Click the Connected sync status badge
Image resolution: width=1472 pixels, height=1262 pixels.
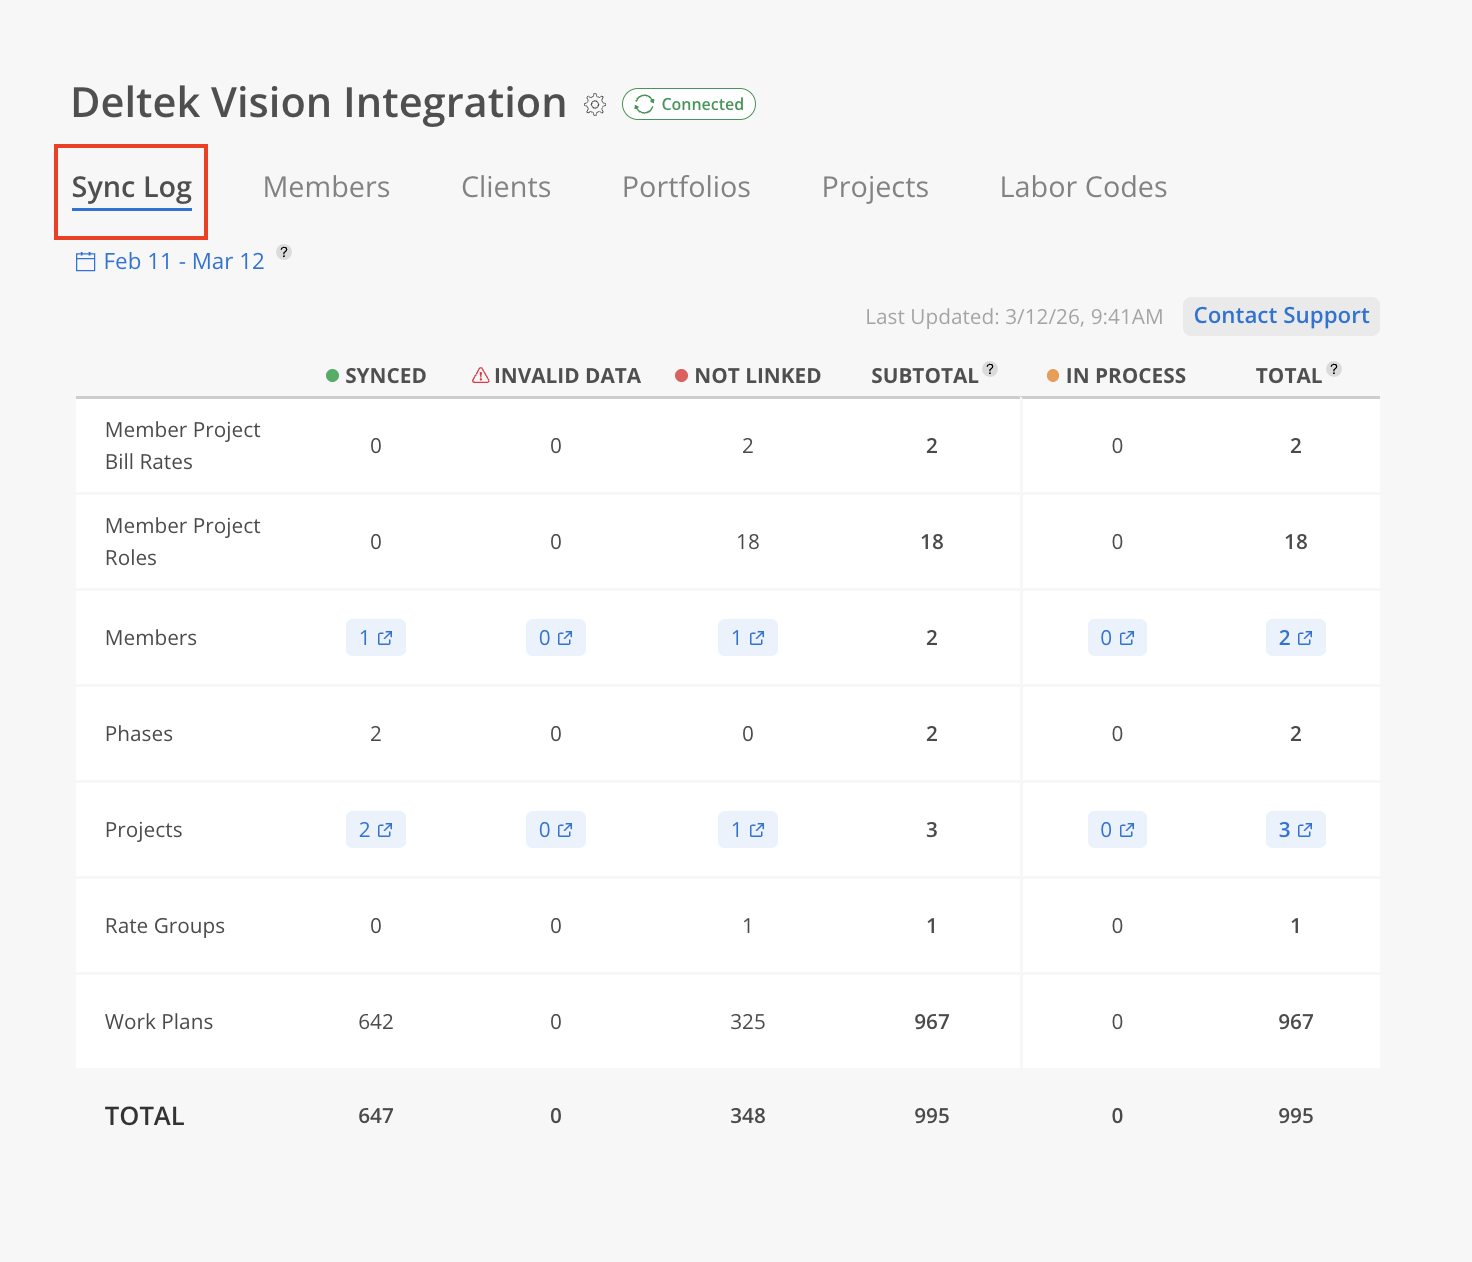(688, 104)
